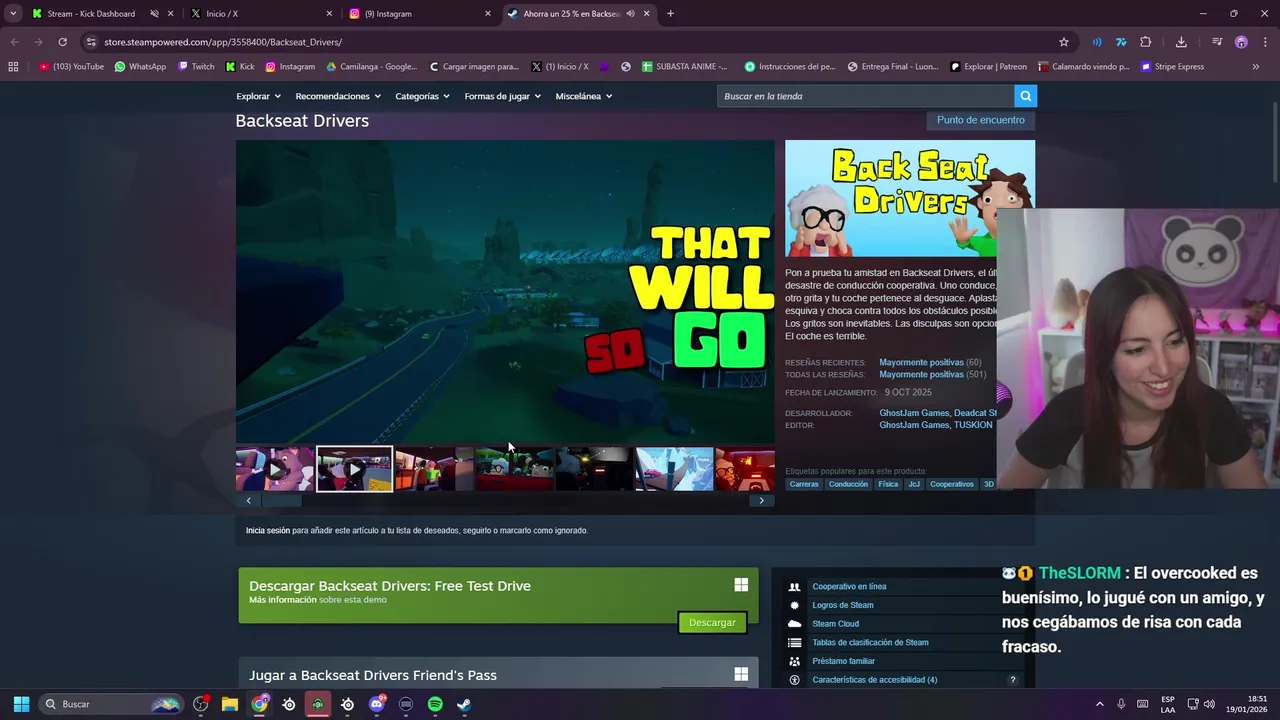
Task: Select the first pink character video thumbnail
Action: click(275, 469)
